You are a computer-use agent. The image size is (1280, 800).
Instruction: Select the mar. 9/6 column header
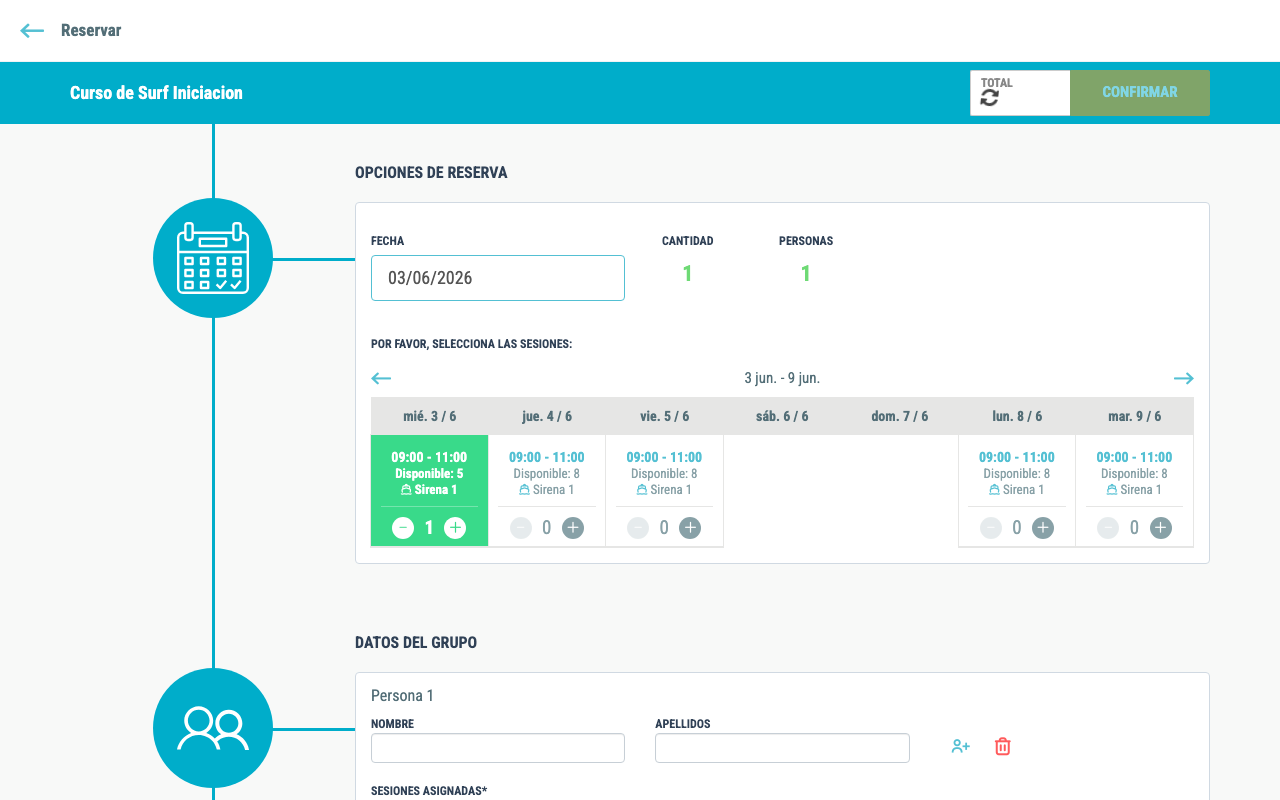pyautogui.click(x=1135, y=416)
